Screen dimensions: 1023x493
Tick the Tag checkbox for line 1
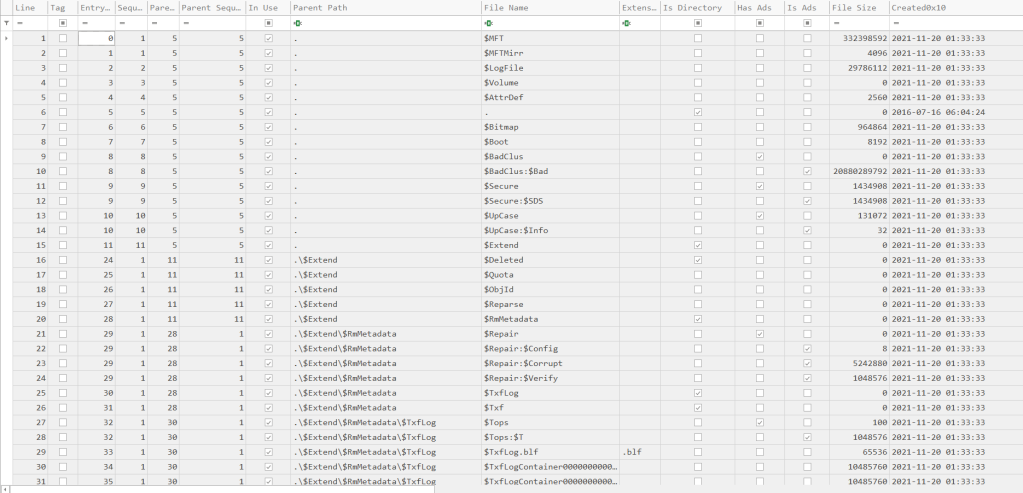63,38
